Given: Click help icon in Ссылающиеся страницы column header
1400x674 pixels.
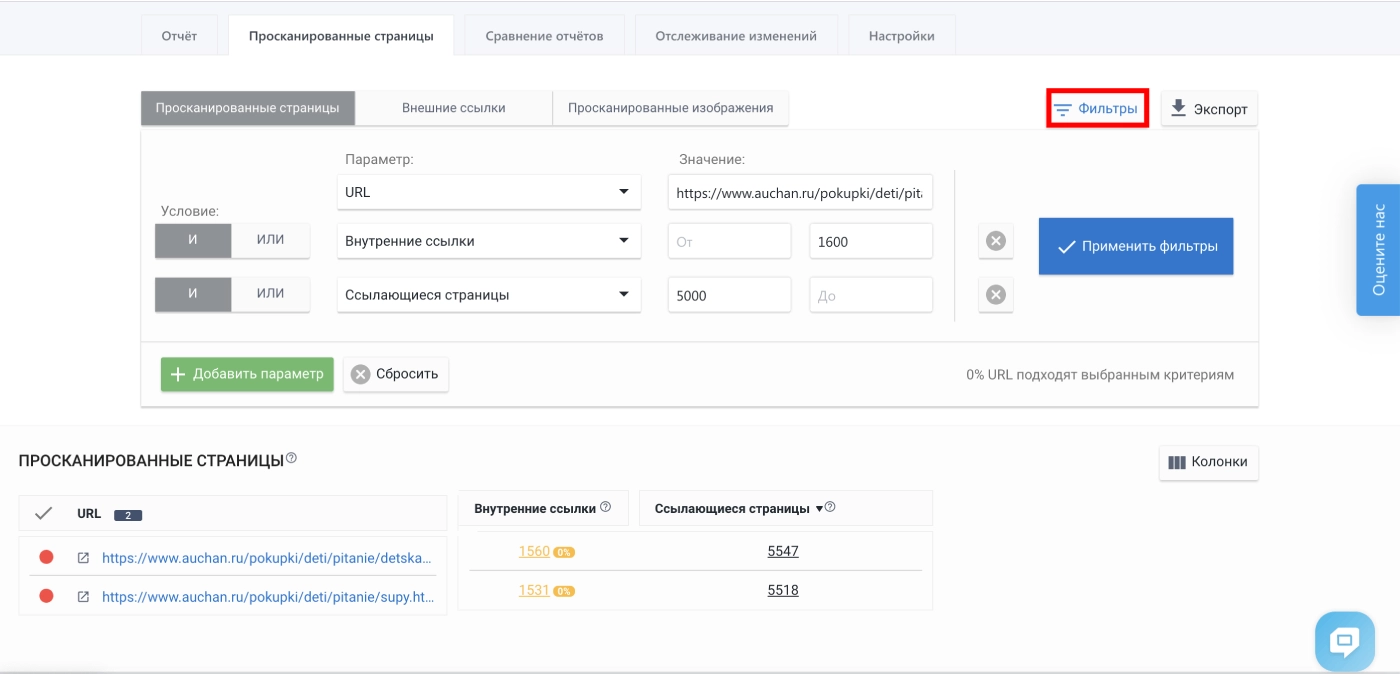Looking at the screenshot, I should coord(829,507).
